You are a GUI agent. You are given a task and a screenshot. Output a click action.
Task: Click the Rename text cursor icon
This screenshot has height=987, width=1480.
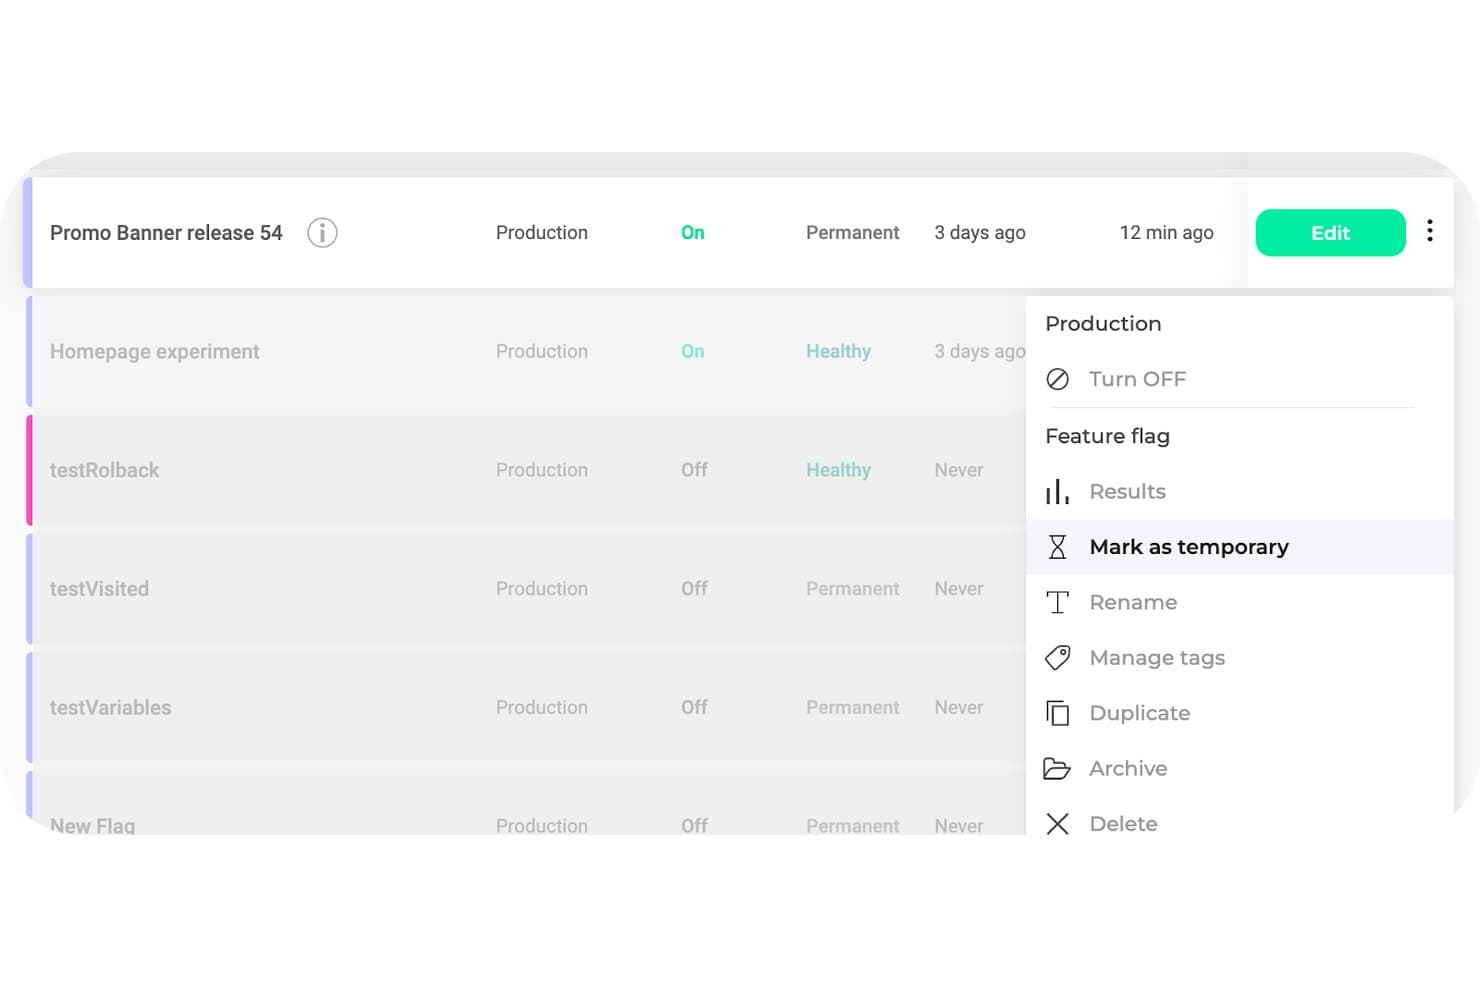tap(1057, 602)
